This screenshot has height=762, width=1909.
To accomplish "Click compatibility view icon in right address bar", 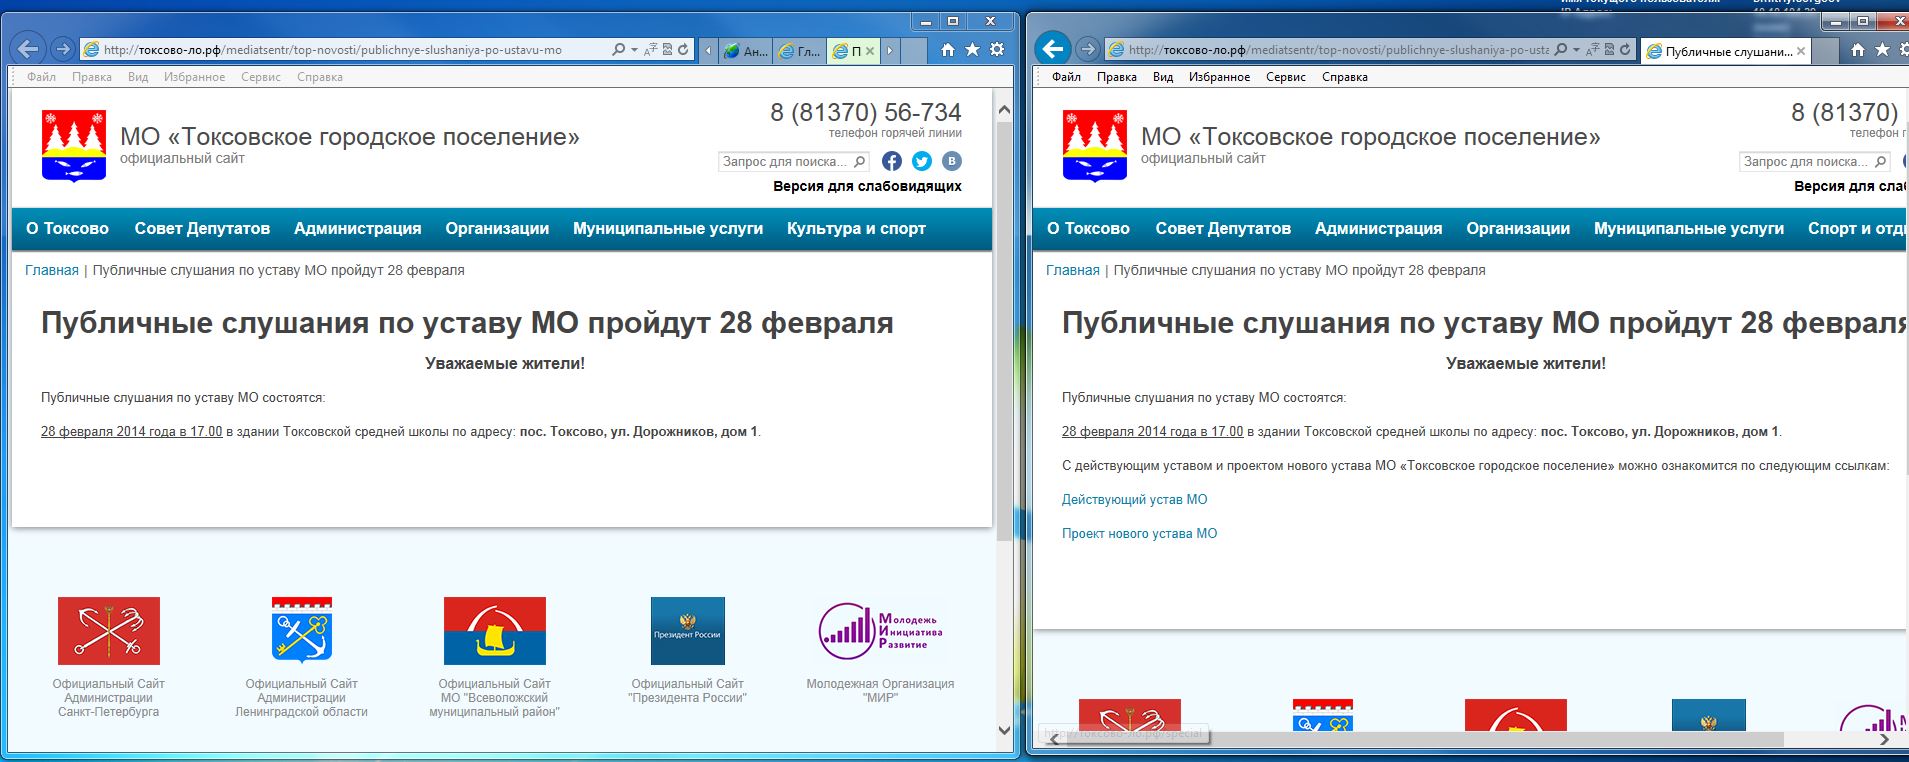I will [1609, 50].
